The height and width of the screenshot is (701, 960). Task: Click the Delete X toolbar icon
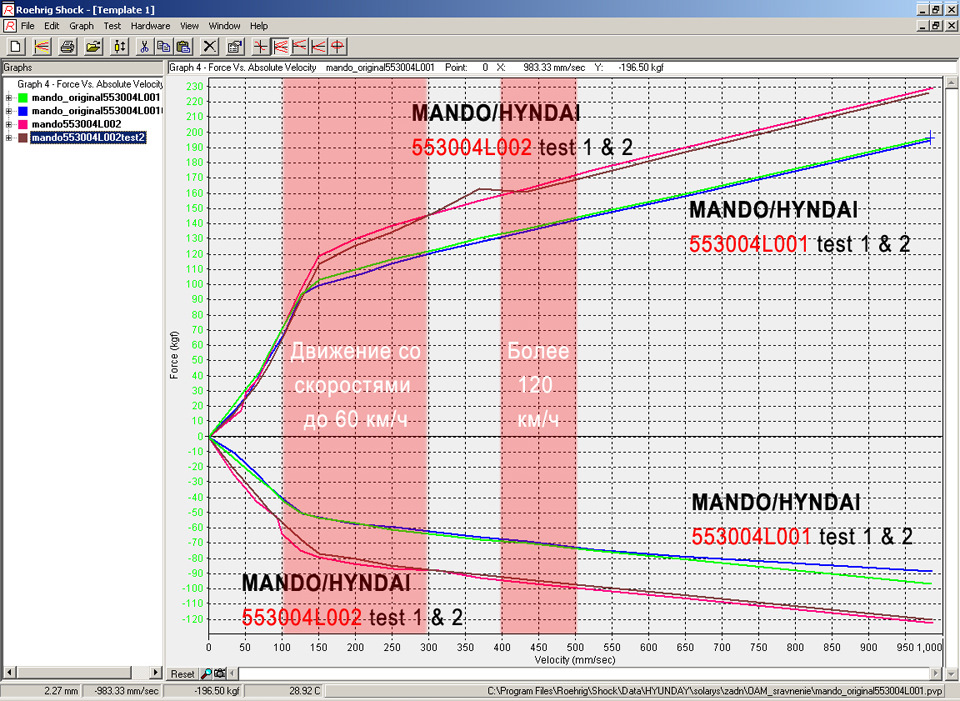coord(209,47)
